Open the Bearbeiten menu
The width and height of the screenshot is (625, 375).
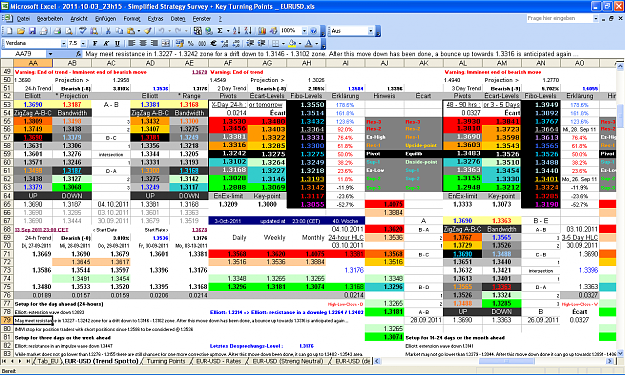click(50, 19)
